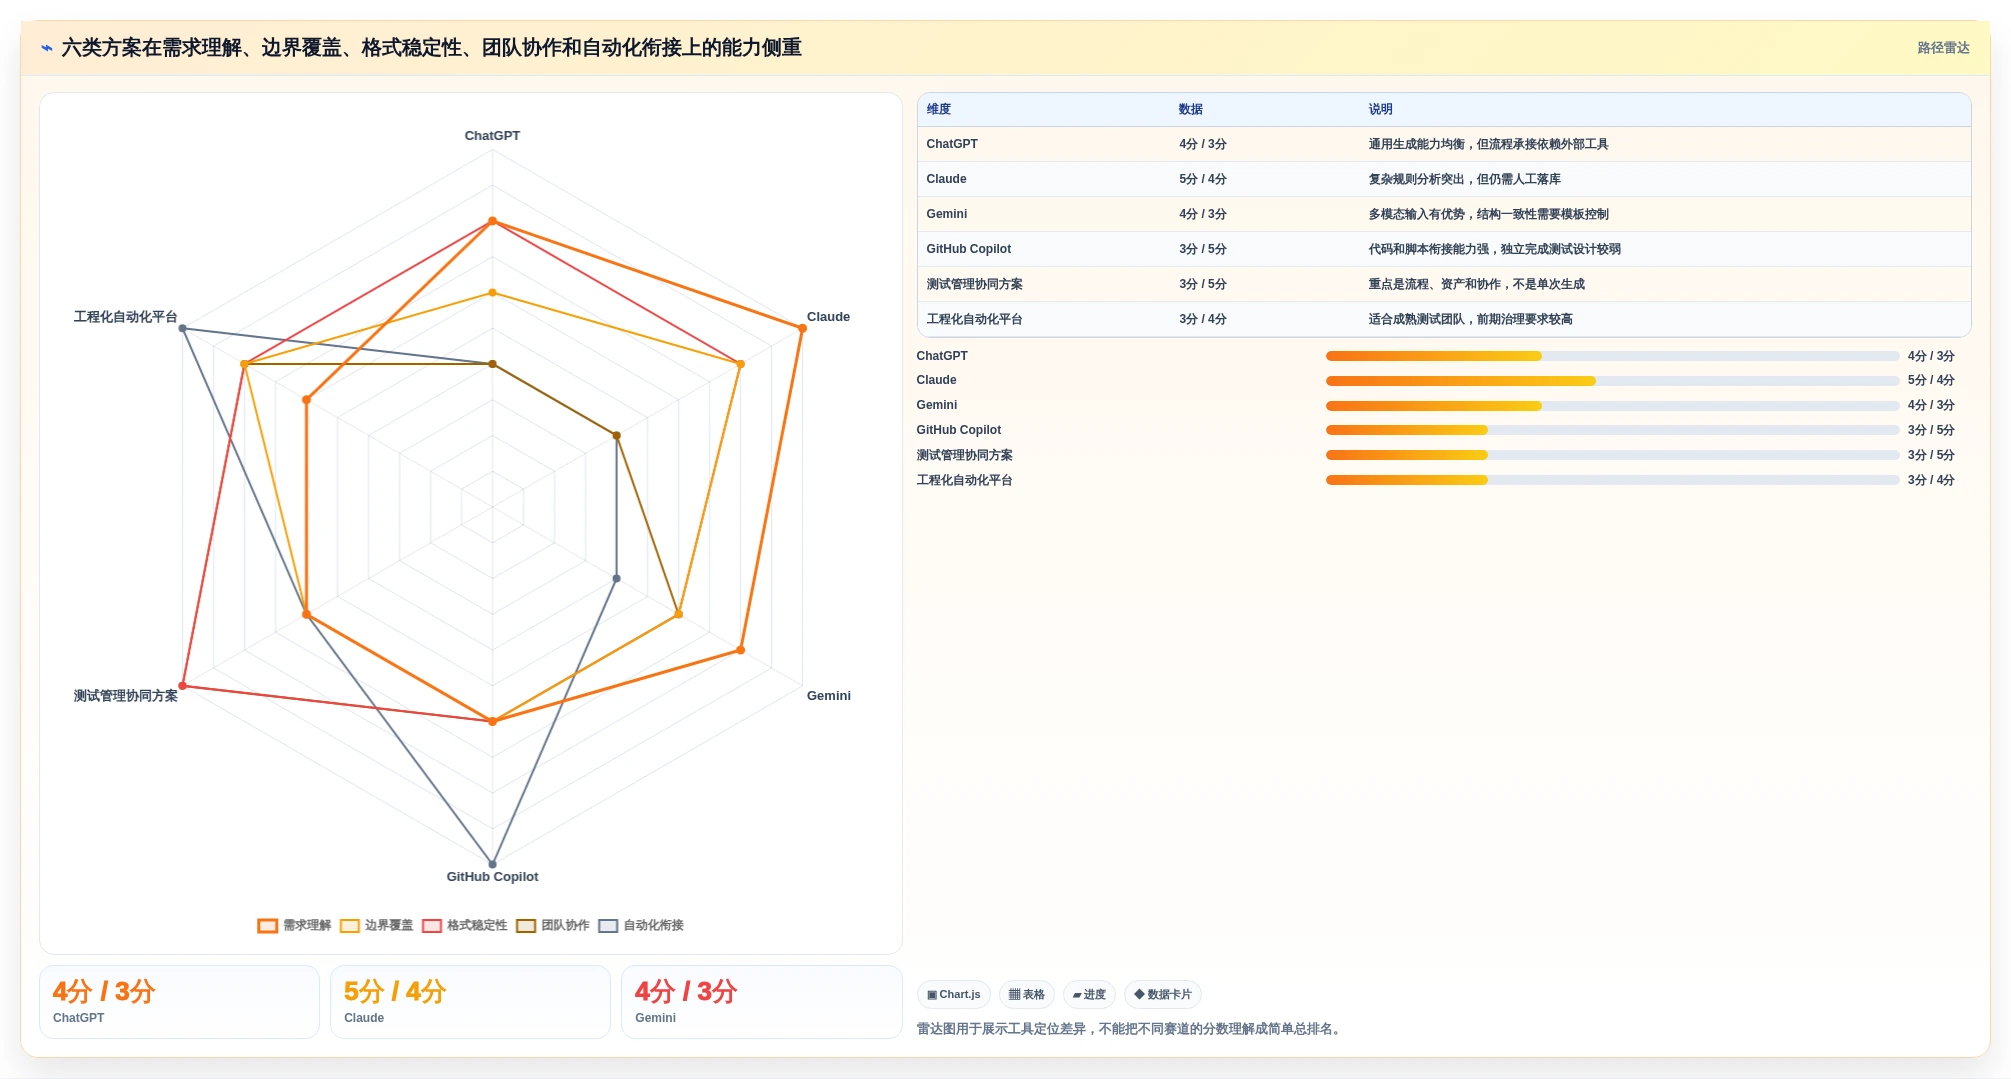This screenshot has height=1079, width=2011.
Task: Click the panel heading 六类方案 title
Action: (x=431, y=48)
